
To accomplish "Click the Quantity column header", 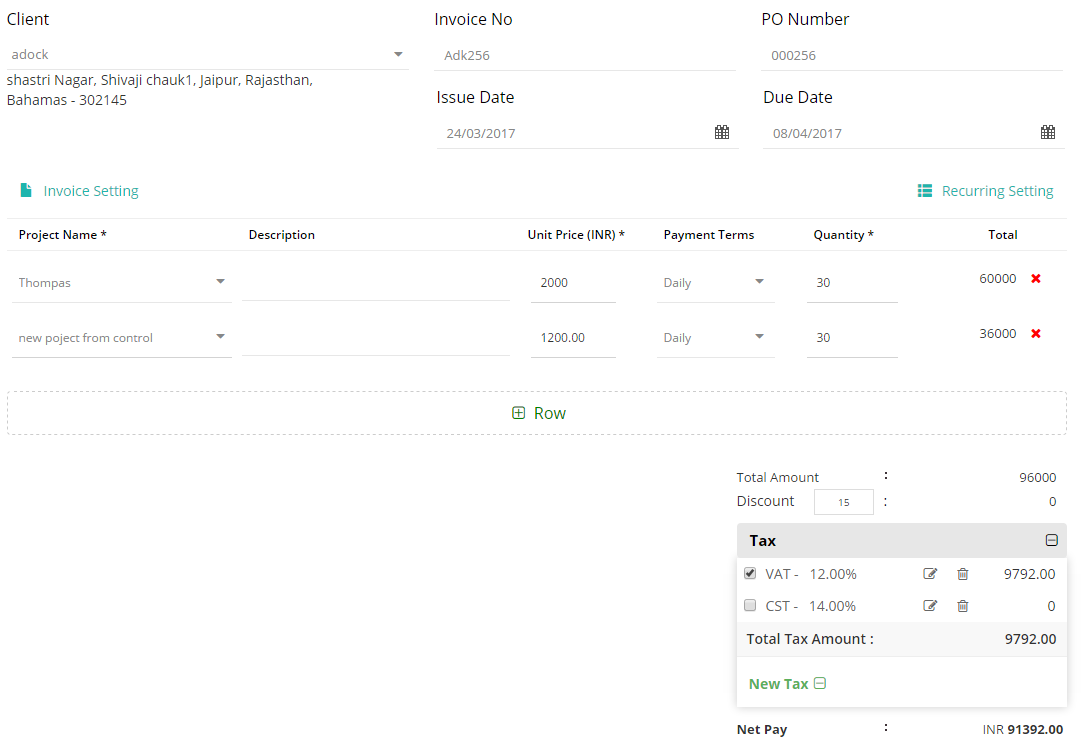I will (x=843, y=235).
